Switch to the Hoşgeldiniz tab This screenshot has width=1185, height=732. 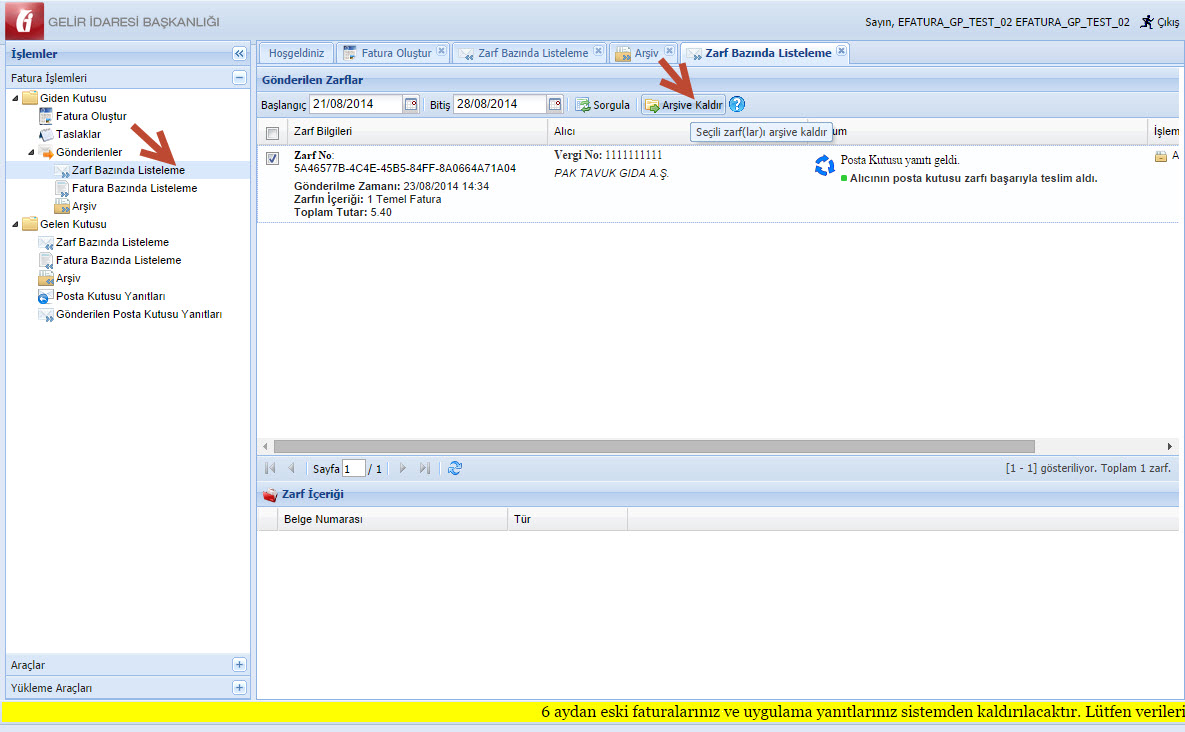coord(296,53)
